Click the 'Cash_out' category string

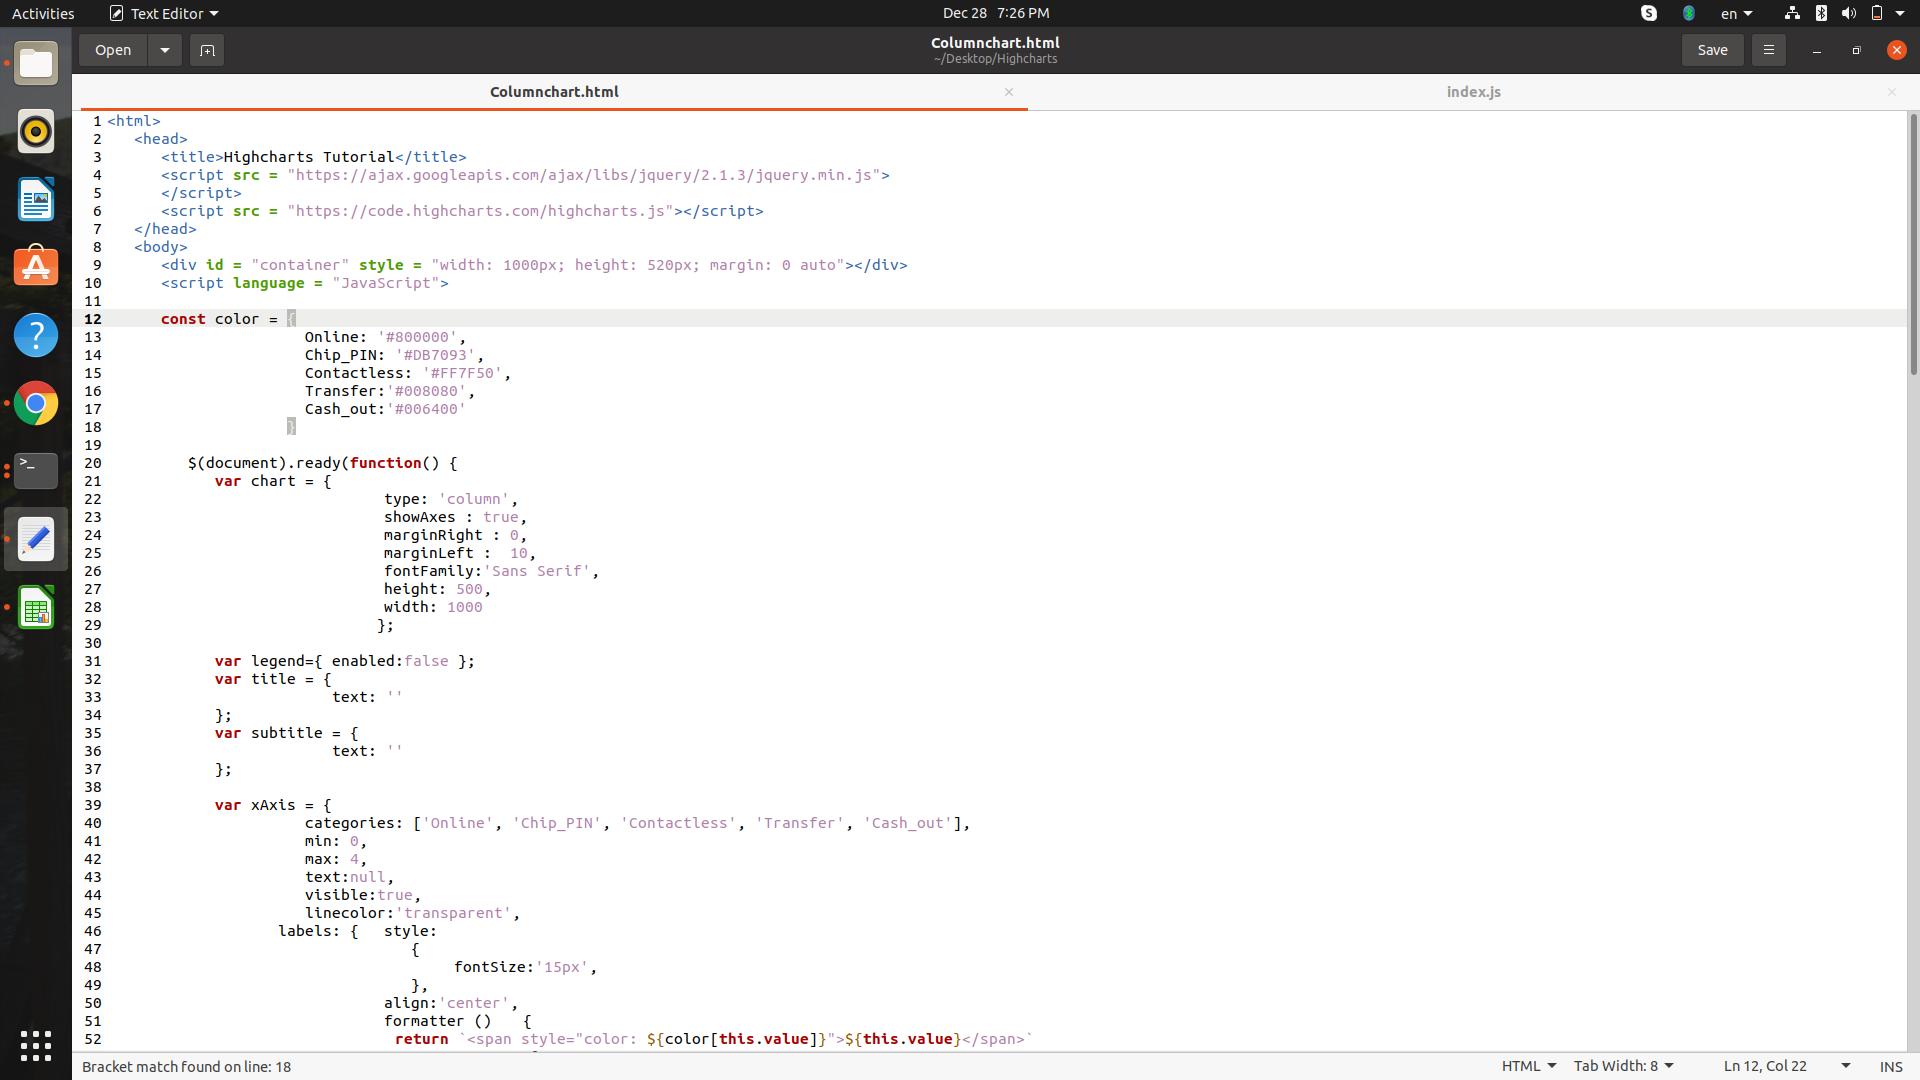point(907,823)
